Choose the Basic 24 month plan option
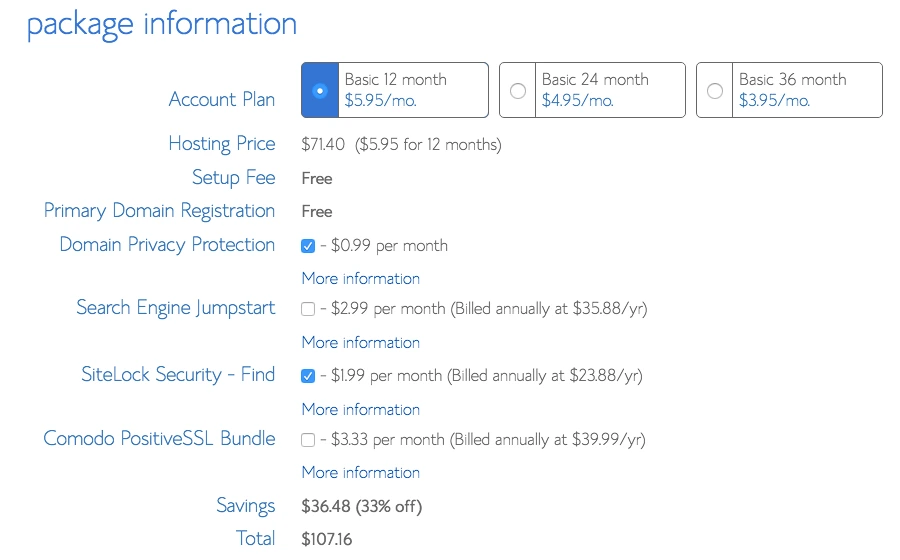Screen dimensions: 900x560 click(x=517, y=90)
